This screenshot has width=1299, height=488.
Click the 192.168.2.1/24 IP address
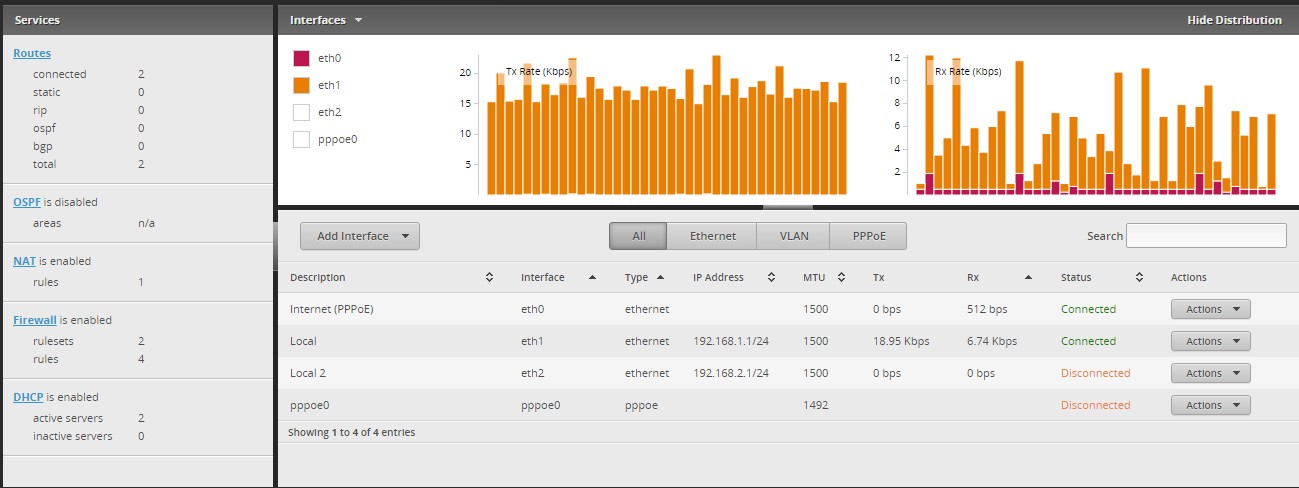(x=731, y=373)
